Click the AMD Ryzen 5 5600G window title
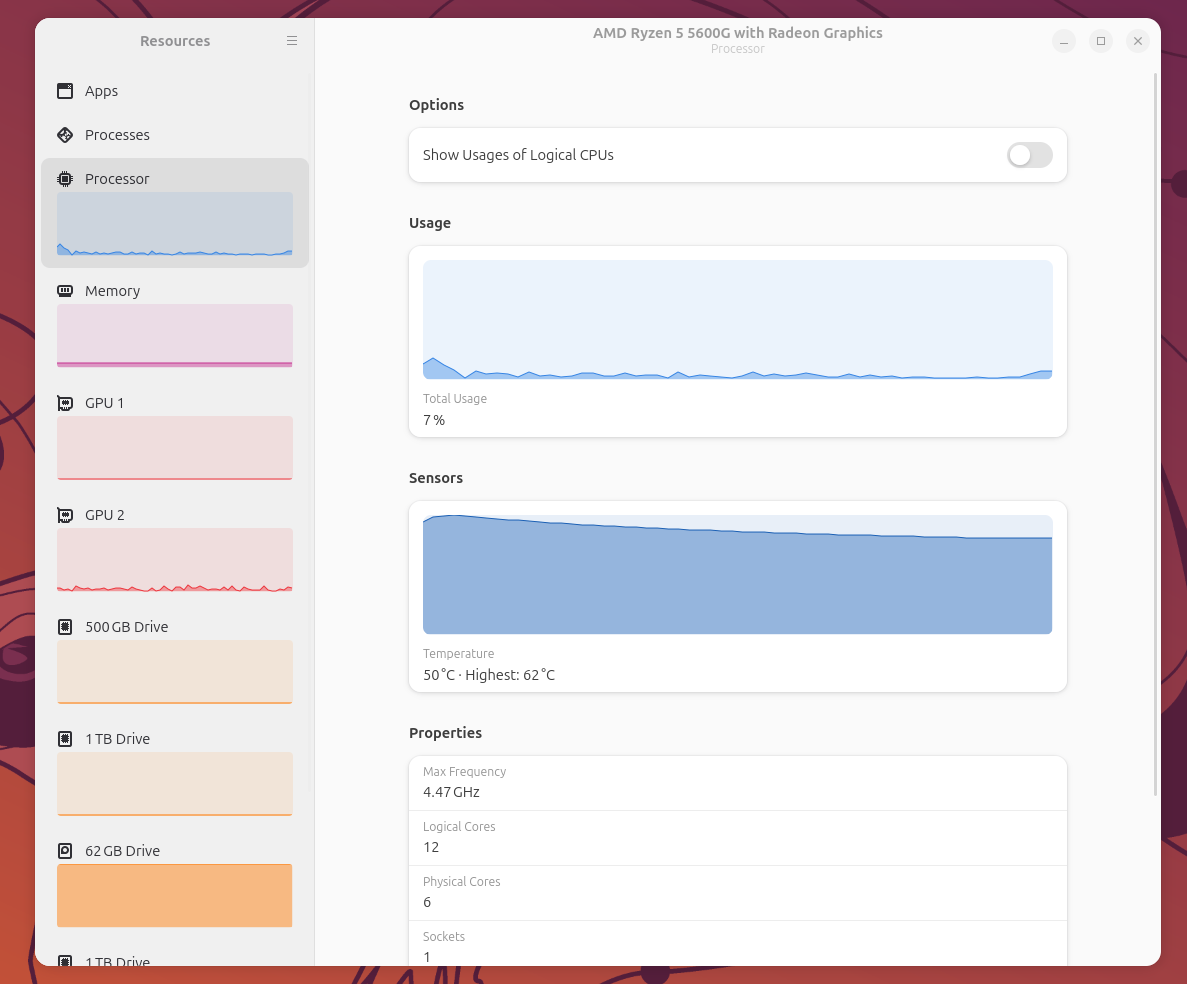The height and width of the screenshot is (984, 1187). point(737,33)
